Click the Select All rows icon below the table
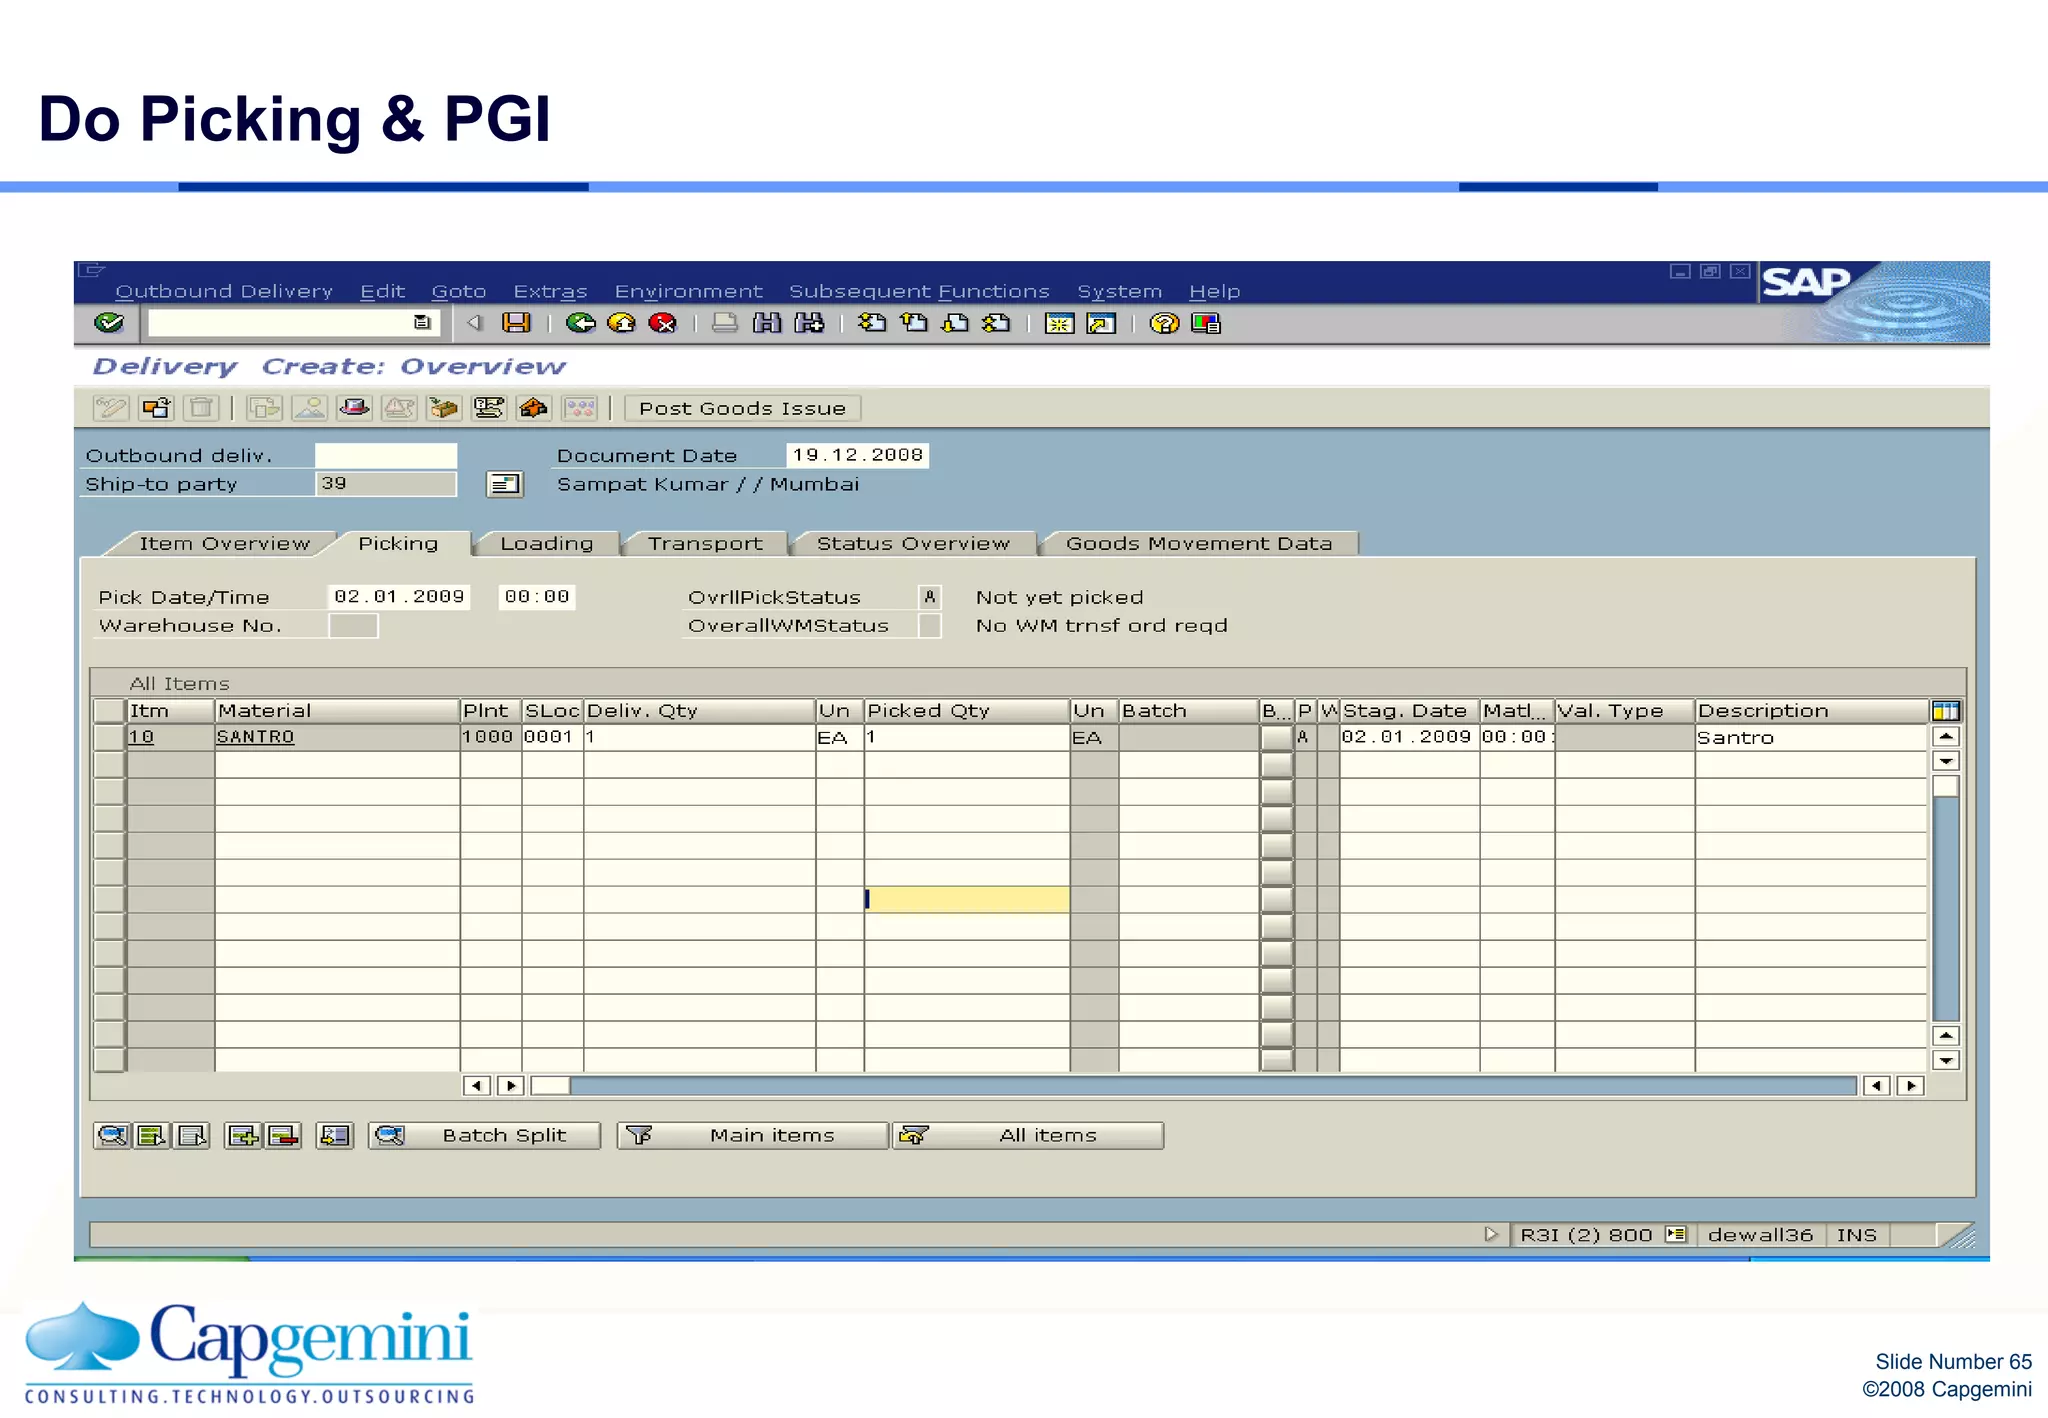Screen dimensions: 2048x1418 click(x=152, y=1135)
